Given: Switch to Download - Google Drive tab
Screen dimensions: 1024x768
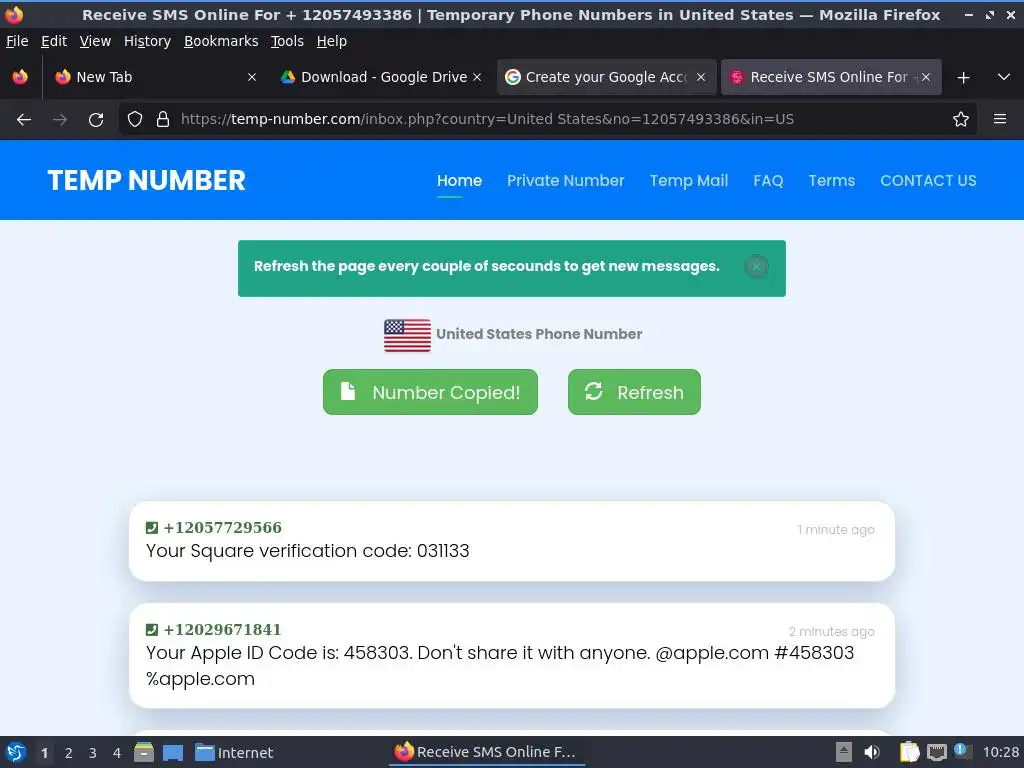Looking at the screenshot, I should click(381, 77).
